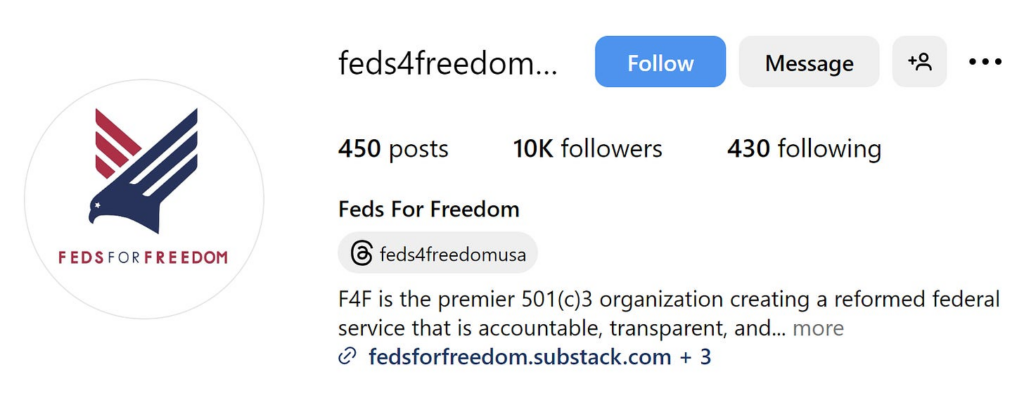Visit the fedsforfreedom.substack.com link
The height and width of the screenshot is (417, 1024).
520,357
